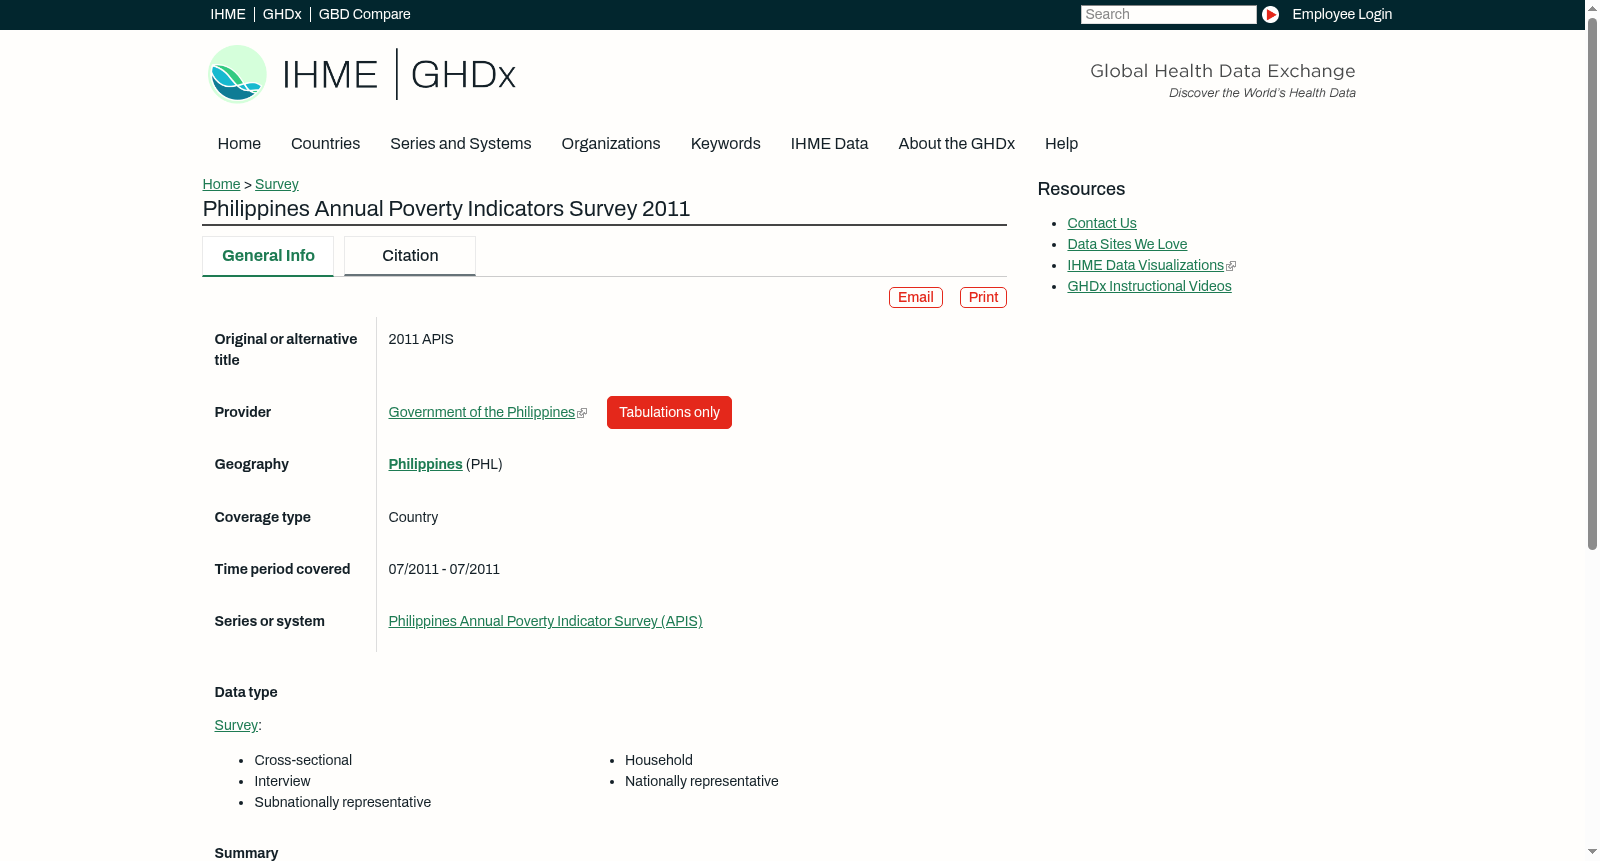Open the Home menu item
This screenshot has height=861, width=1600.
239,144
